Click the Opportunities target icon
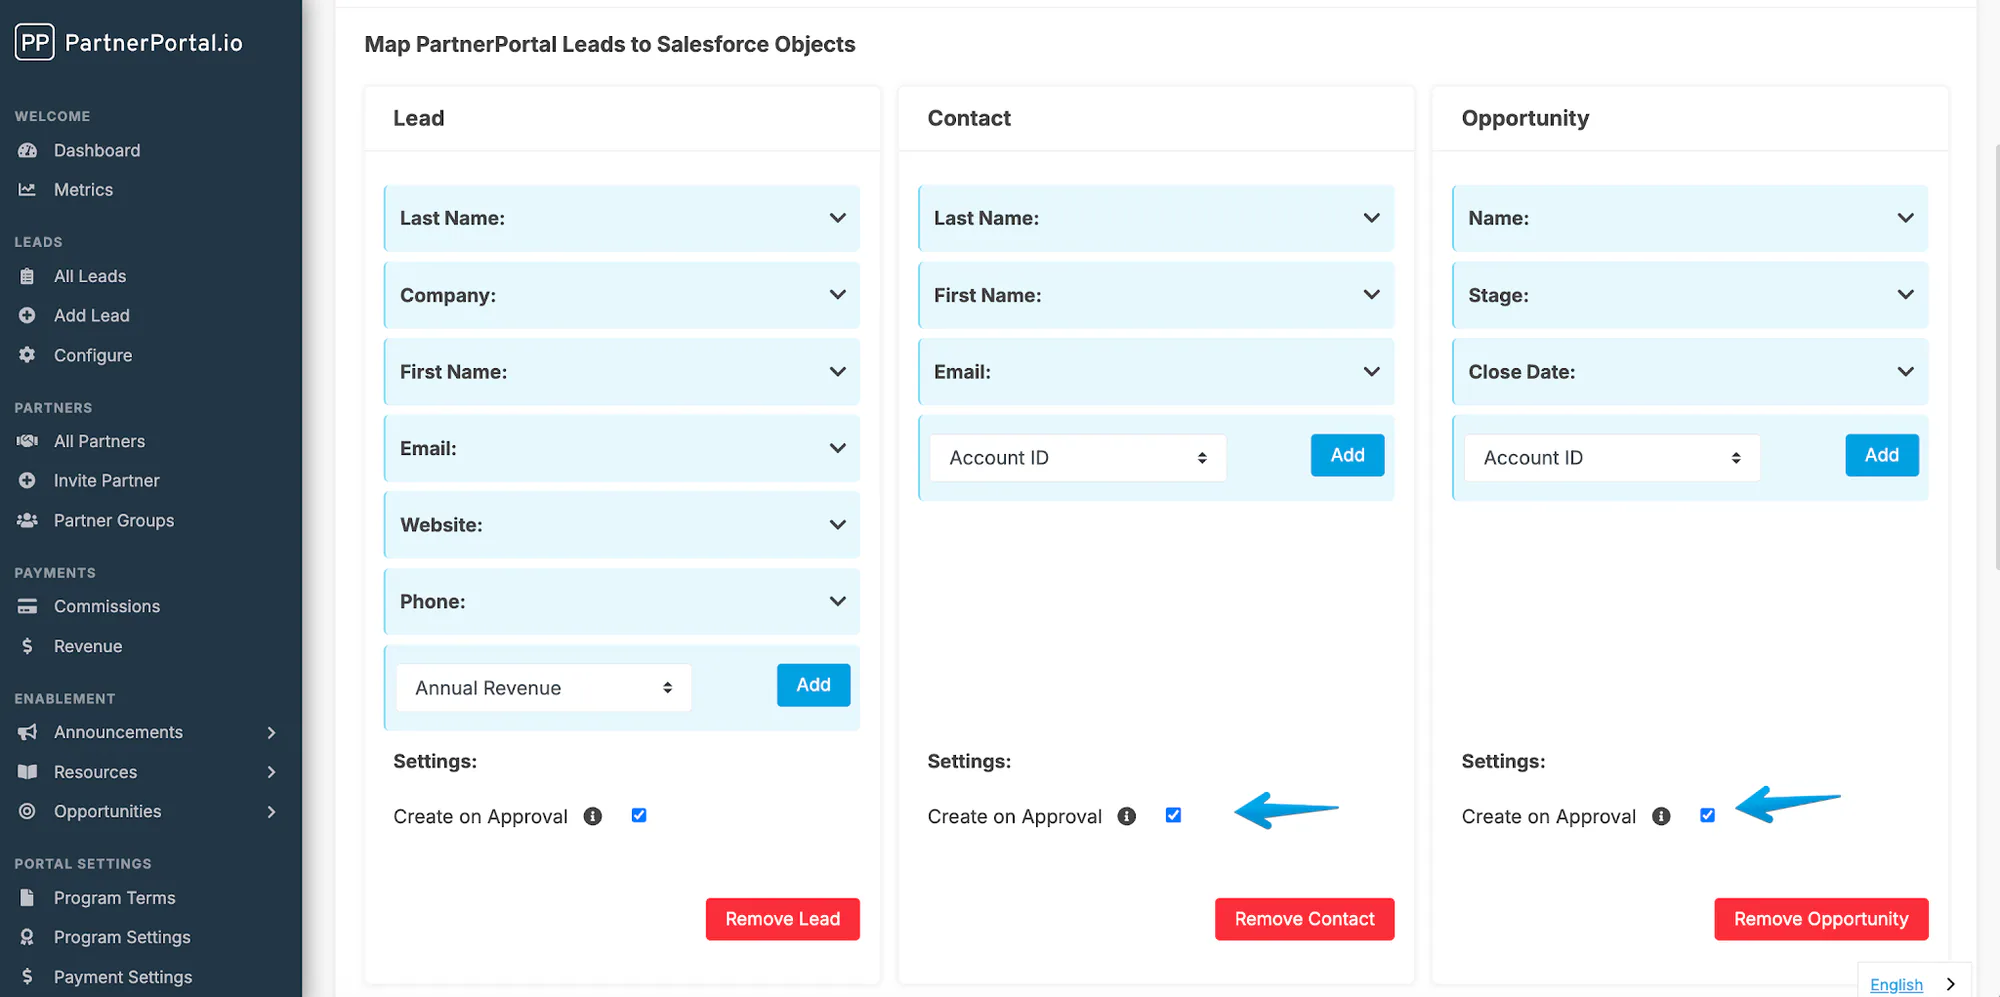This screenshot has height=997, width=2000. (x=27, y=811)
